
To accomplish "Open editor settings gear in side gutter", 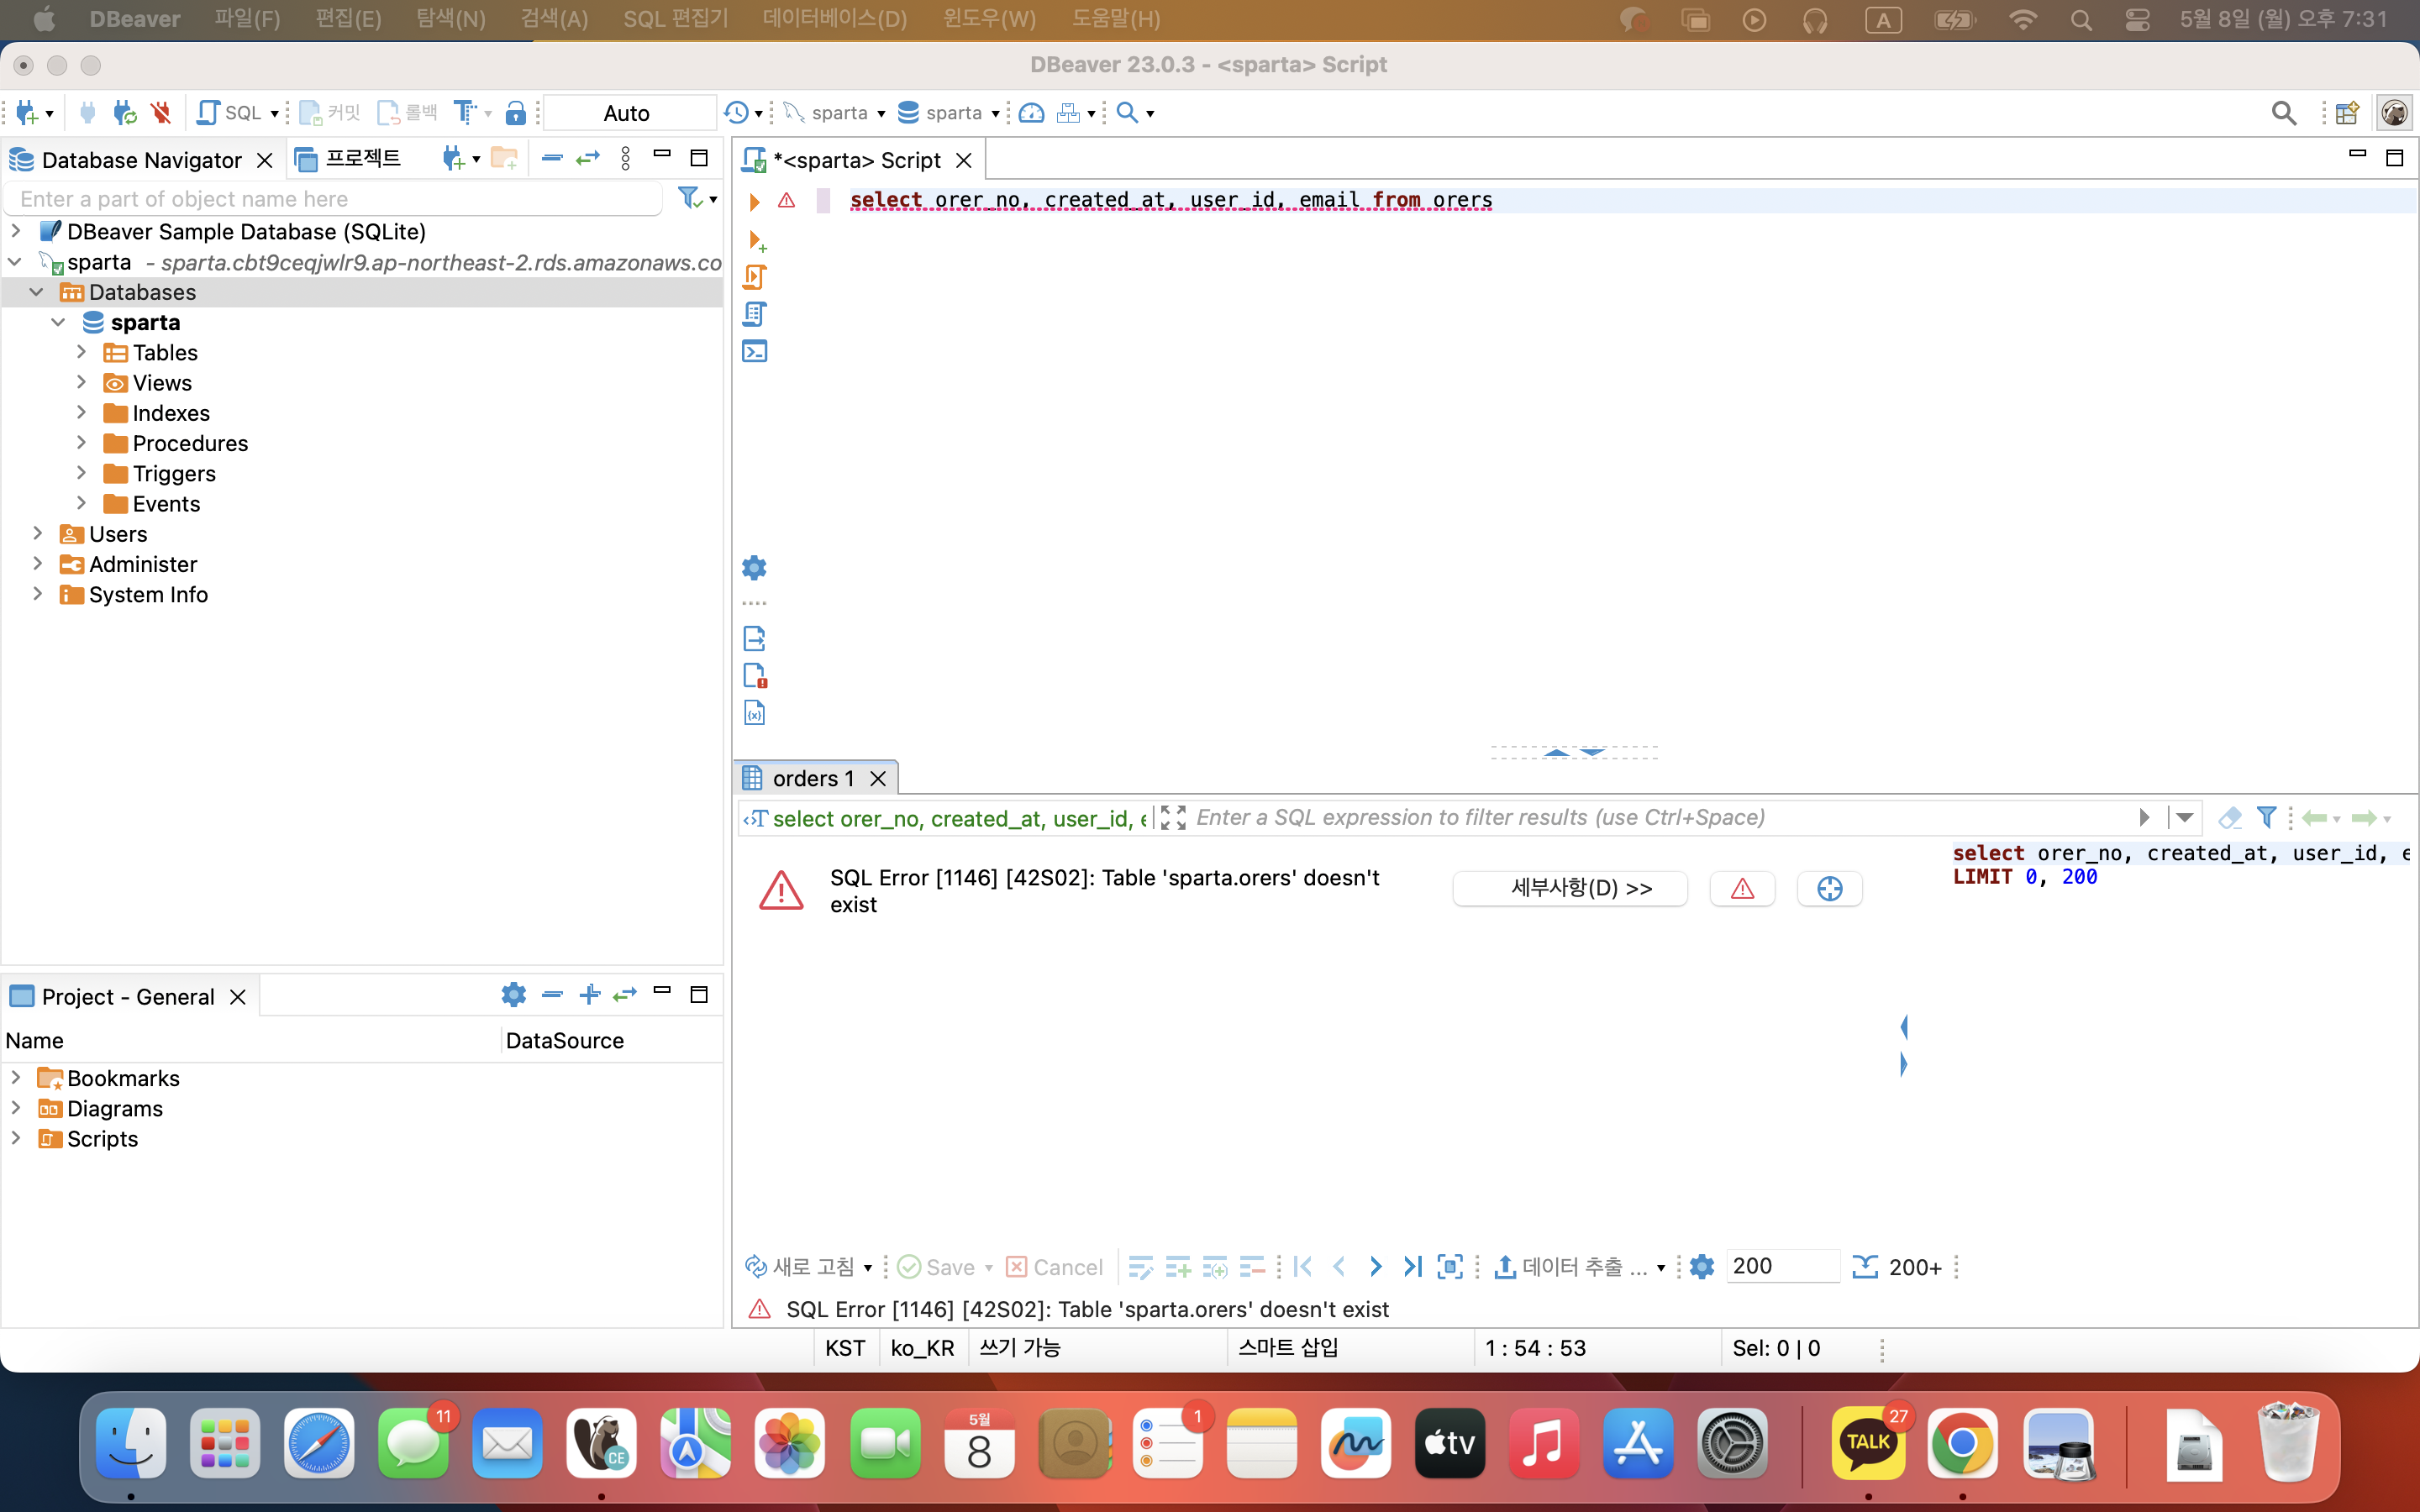I will click(755, 568).
